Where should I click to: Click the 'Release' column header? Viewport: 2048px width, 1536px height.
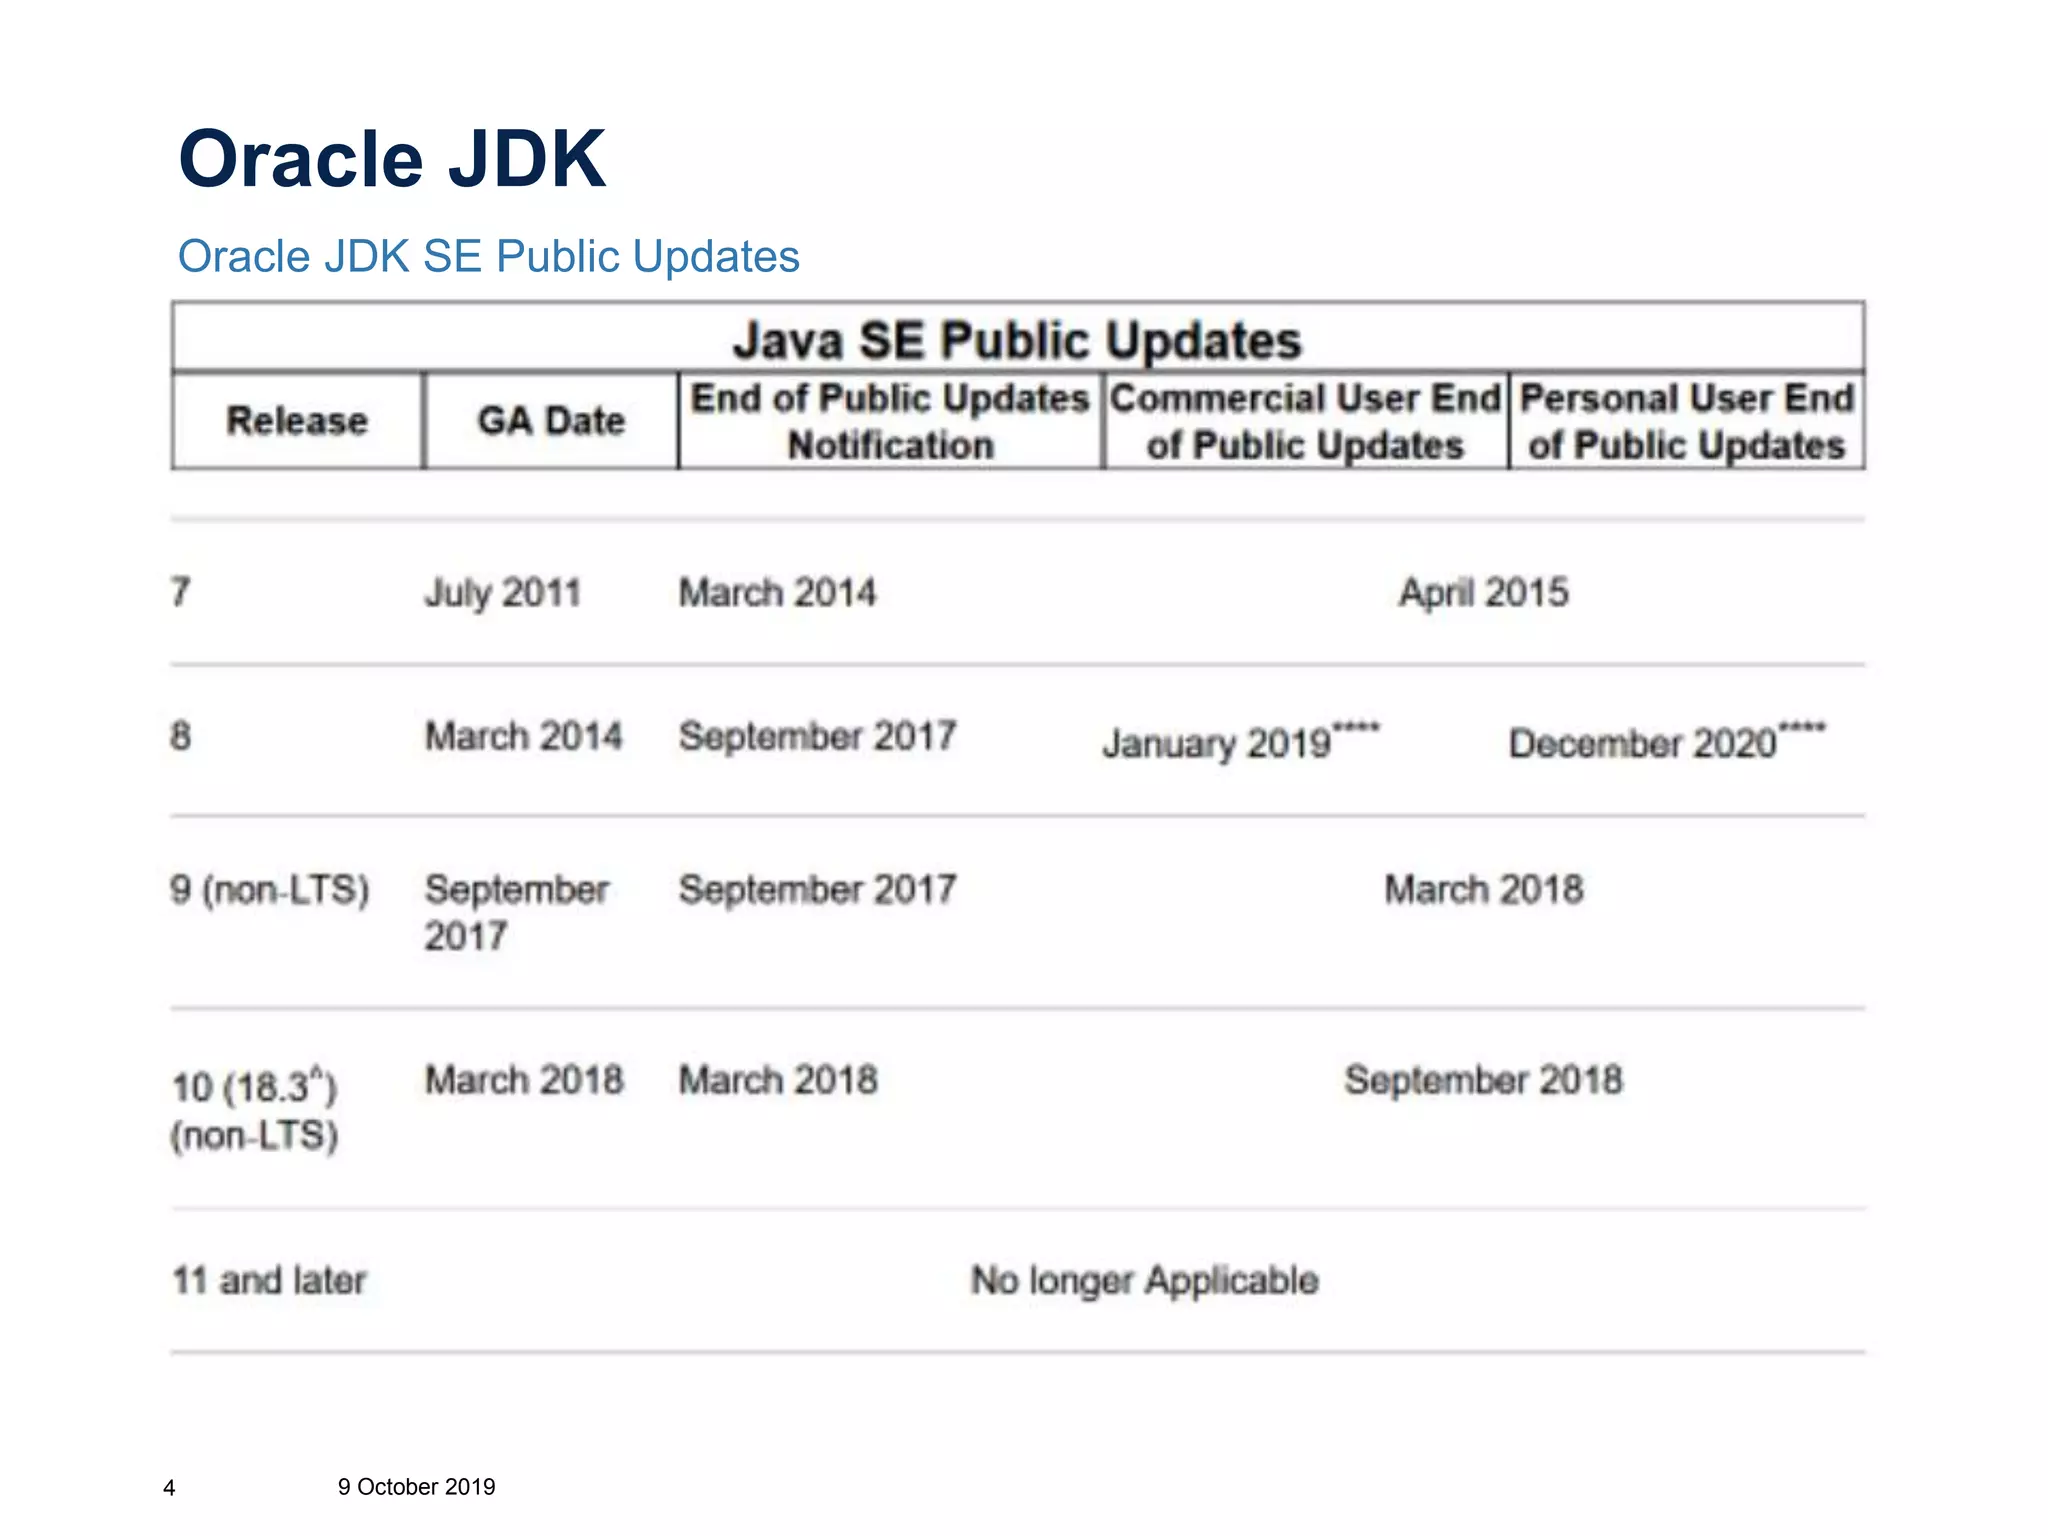click(297, 420)
